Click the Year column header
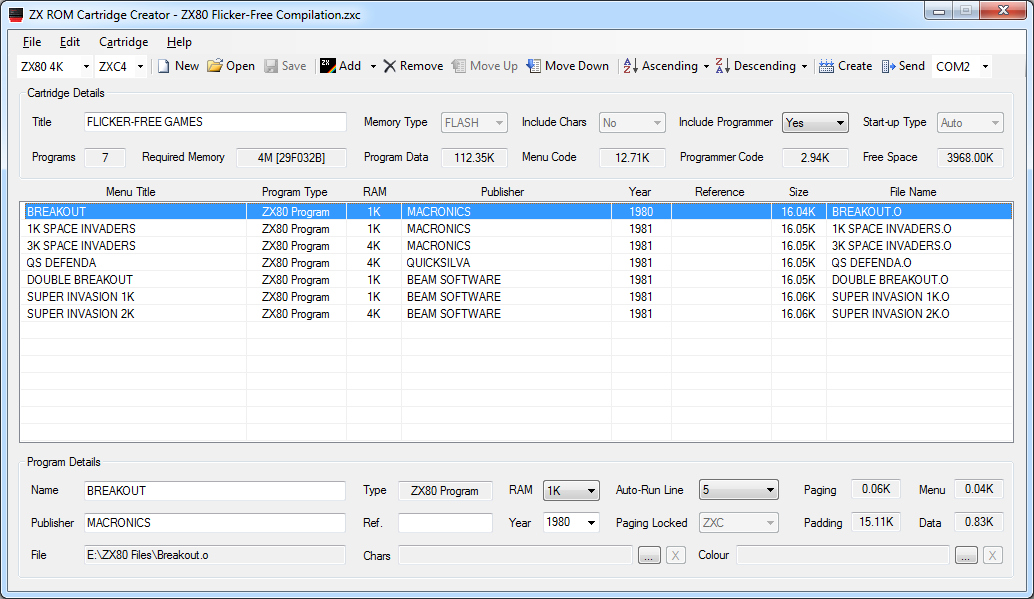This screenshot has width=1034, height=599. point(640,192)
